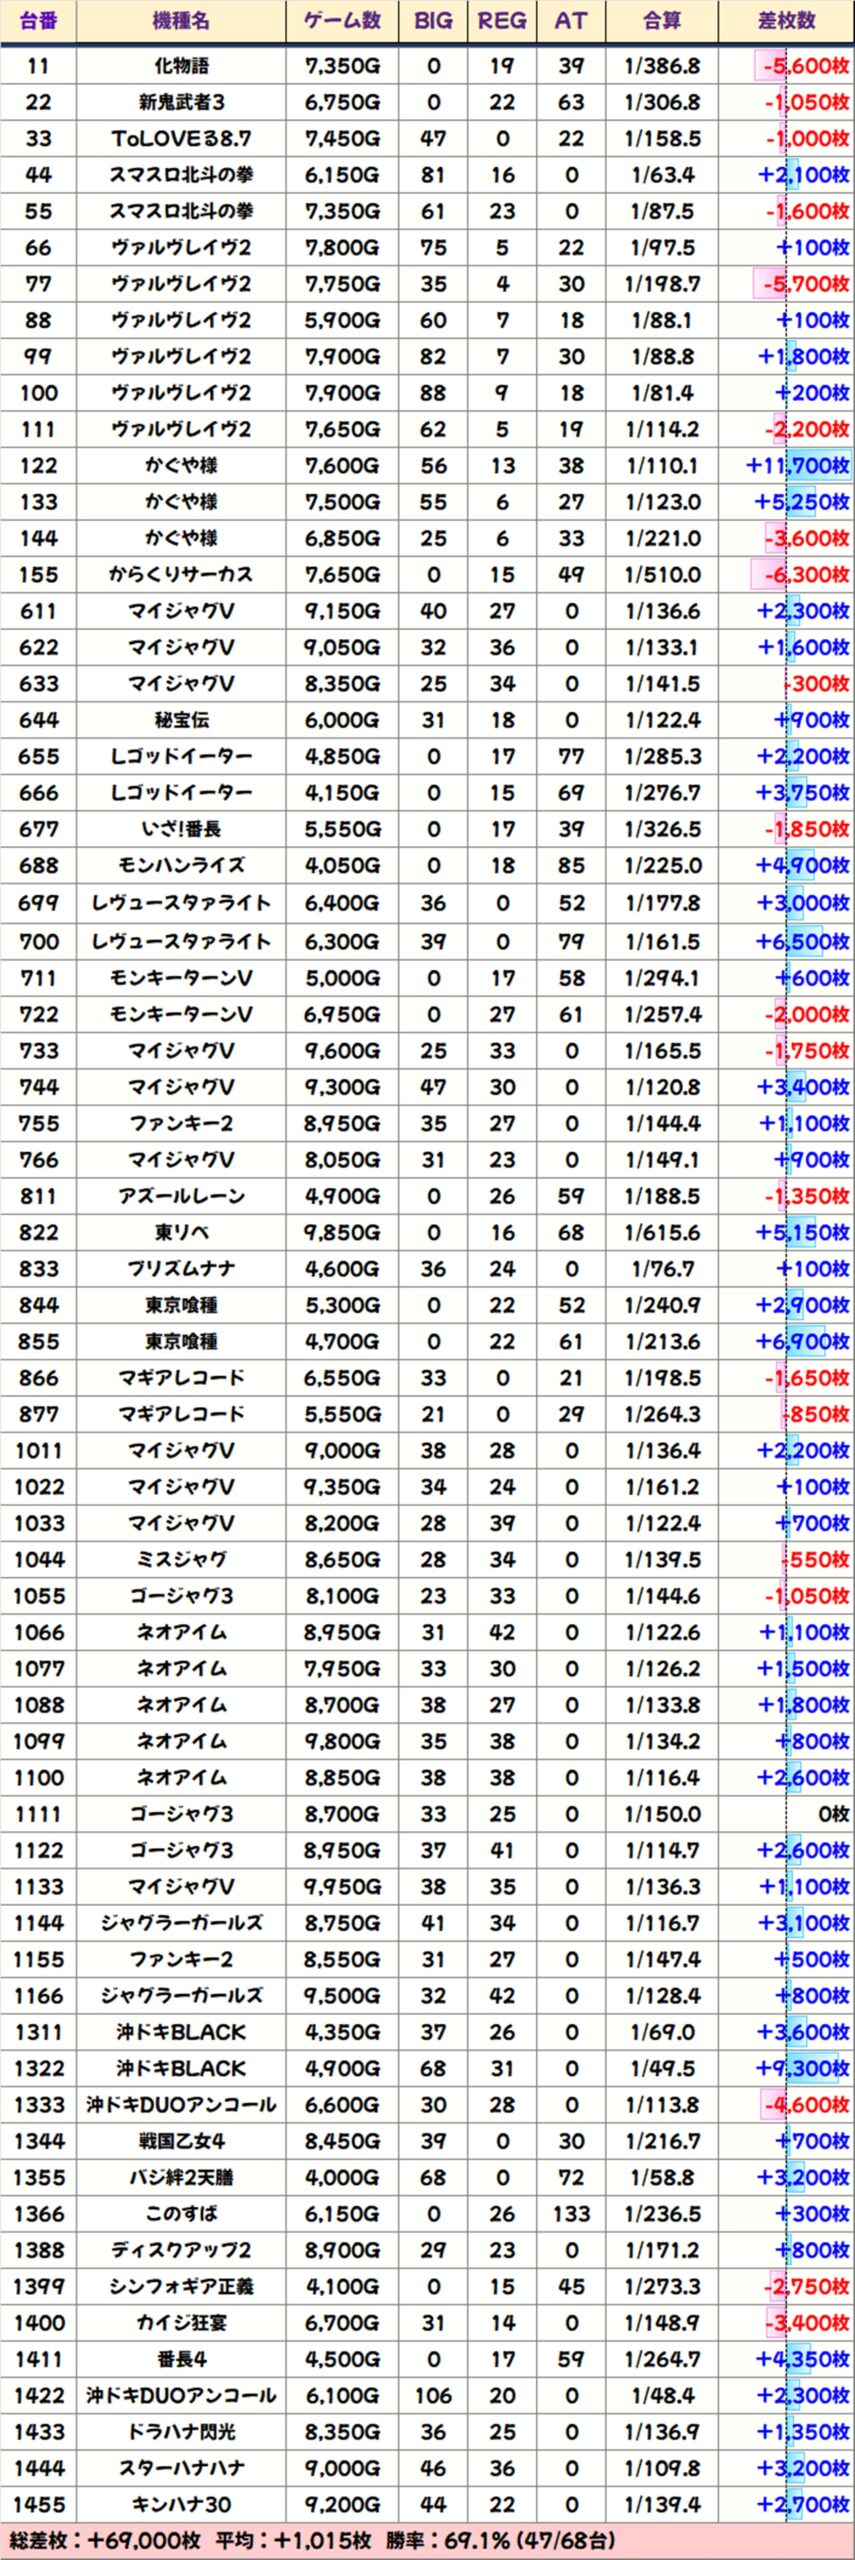The height and width of the screenshot is (2560, 855).
Task: Click the 0枚 difference value for machine 1111
Action: click(x=832, y=1814)
